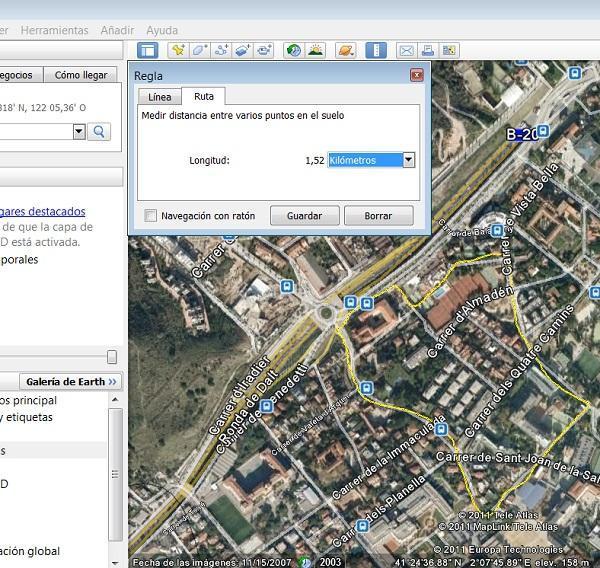Click the add polygon tool
Image resolution: width=600 pixels, height=568 pixels.
pos(200,50)
